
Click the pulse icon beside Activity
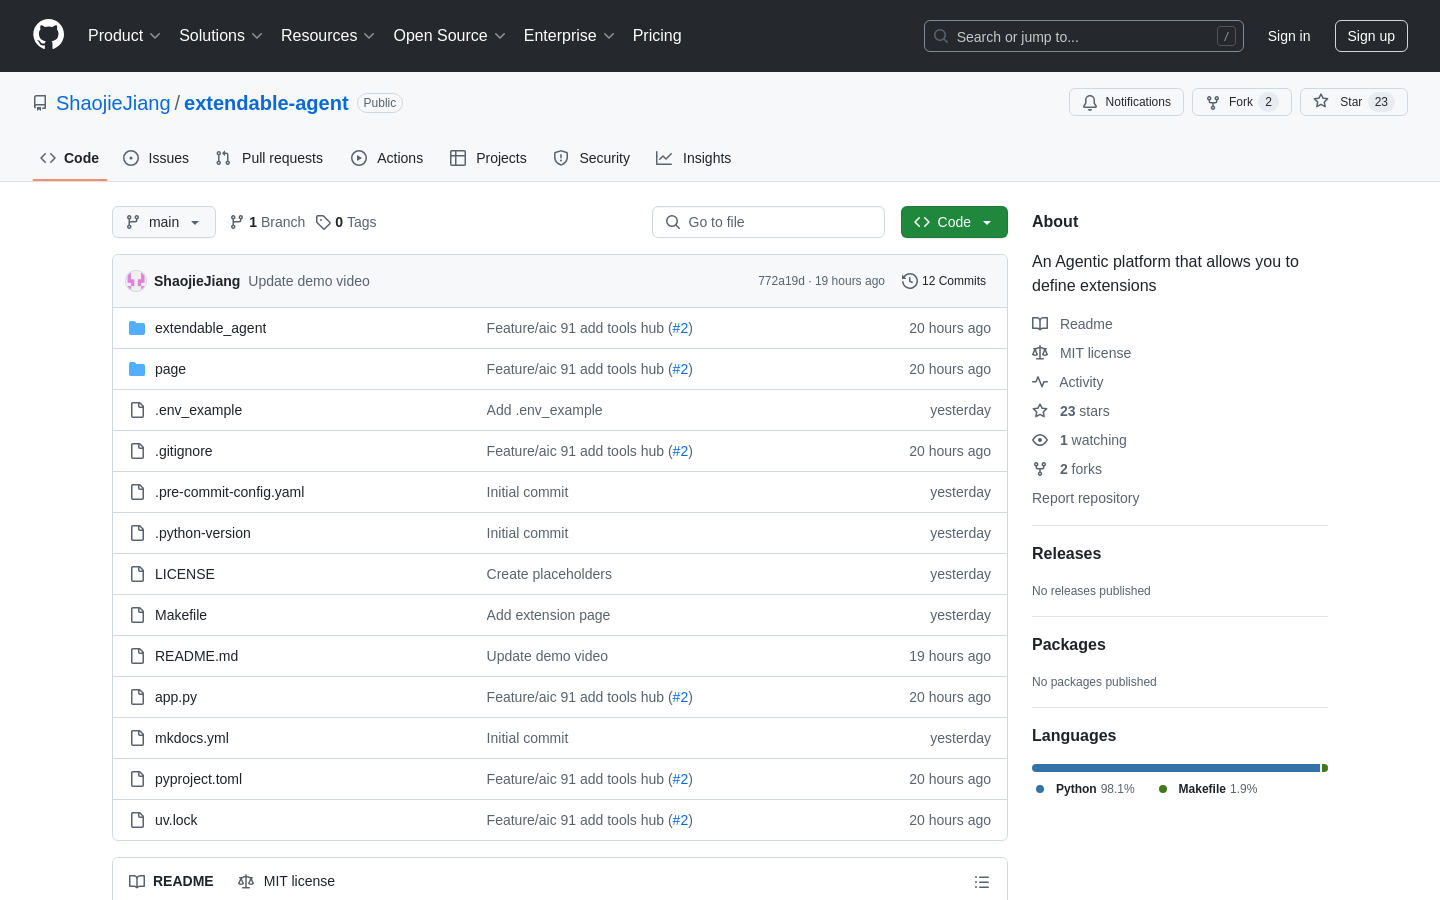(1040, 382)
